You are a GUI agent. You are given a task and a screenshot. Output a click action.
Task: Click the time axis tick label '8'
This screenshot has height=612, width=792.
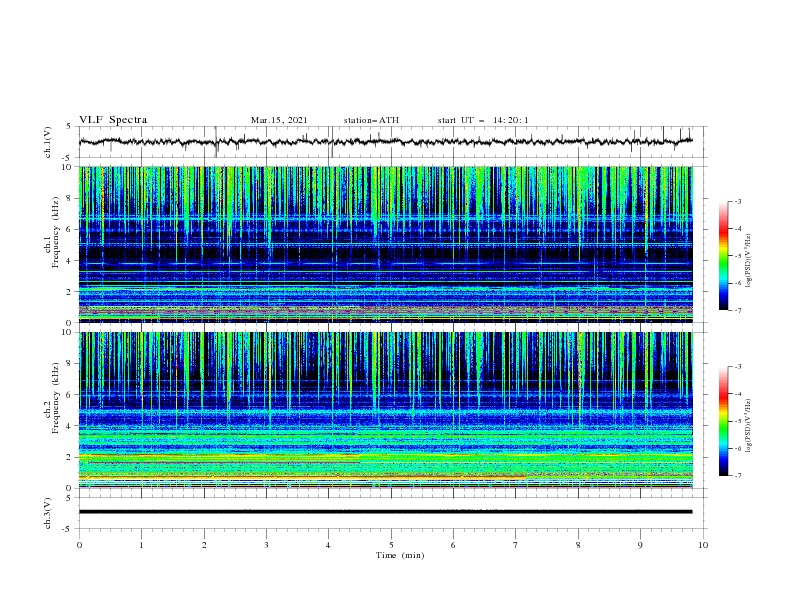[x=578, y=545]
